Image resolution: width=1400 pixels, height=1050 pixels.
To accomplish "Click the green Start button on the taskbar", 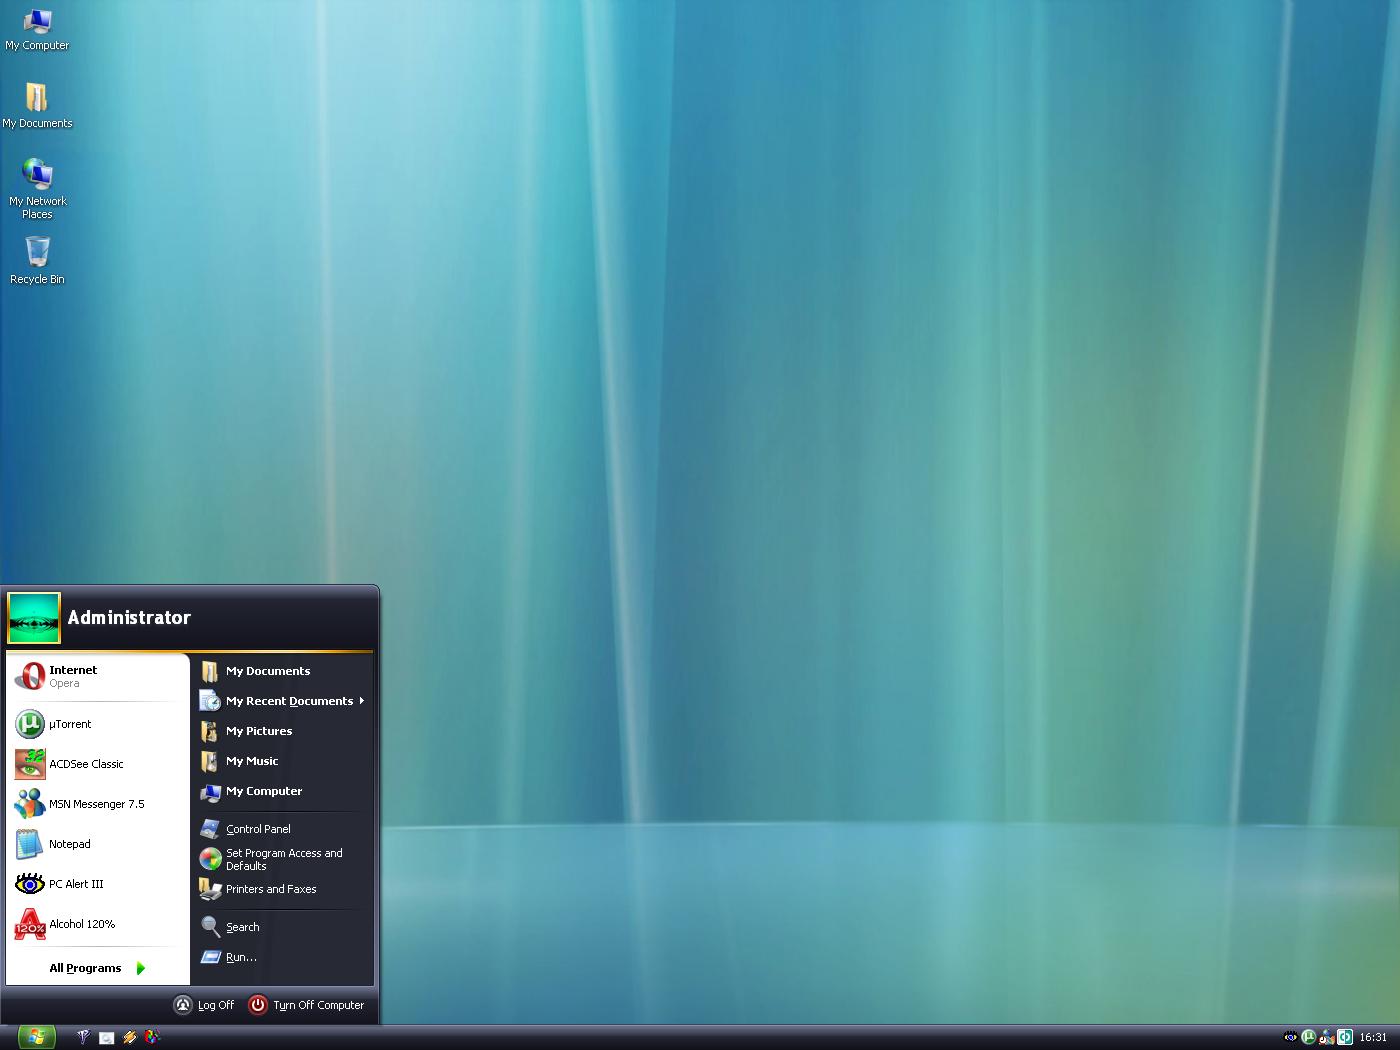I will [x=36, y=1037].
